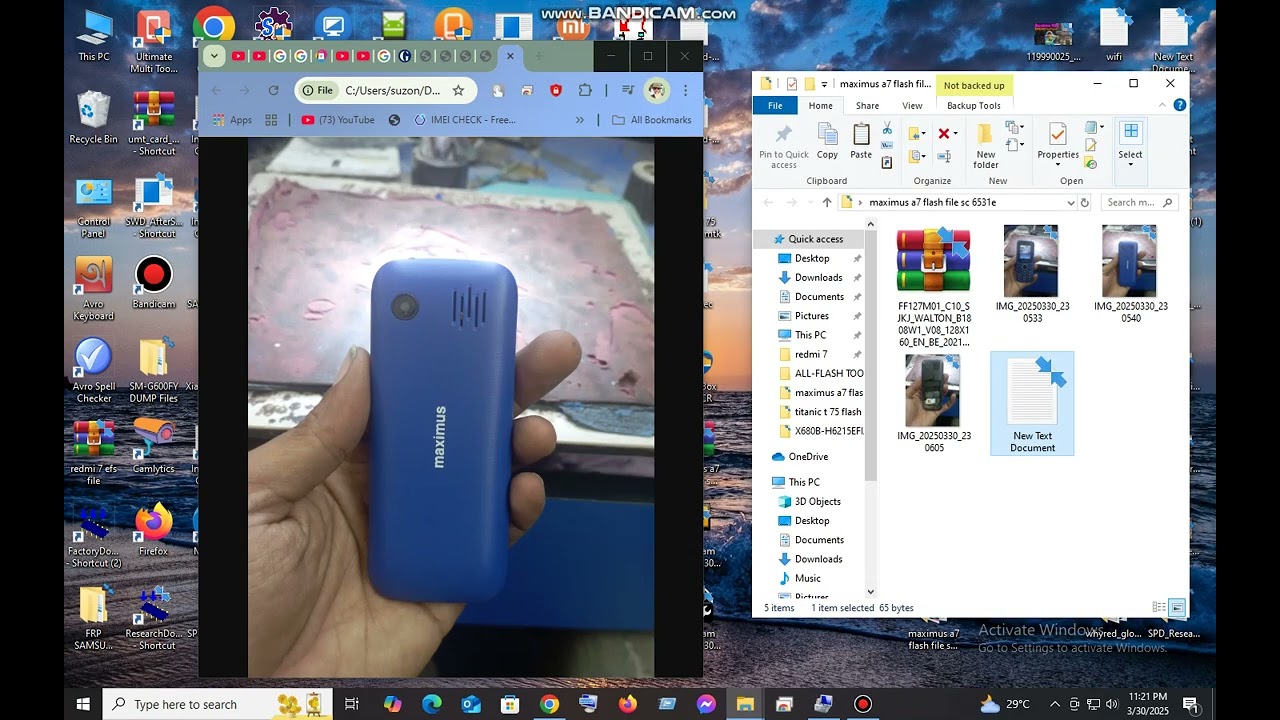This screenshot has width=1280, height=720.
Task: Click the Cut scissors icon
Action: [887, 127]
